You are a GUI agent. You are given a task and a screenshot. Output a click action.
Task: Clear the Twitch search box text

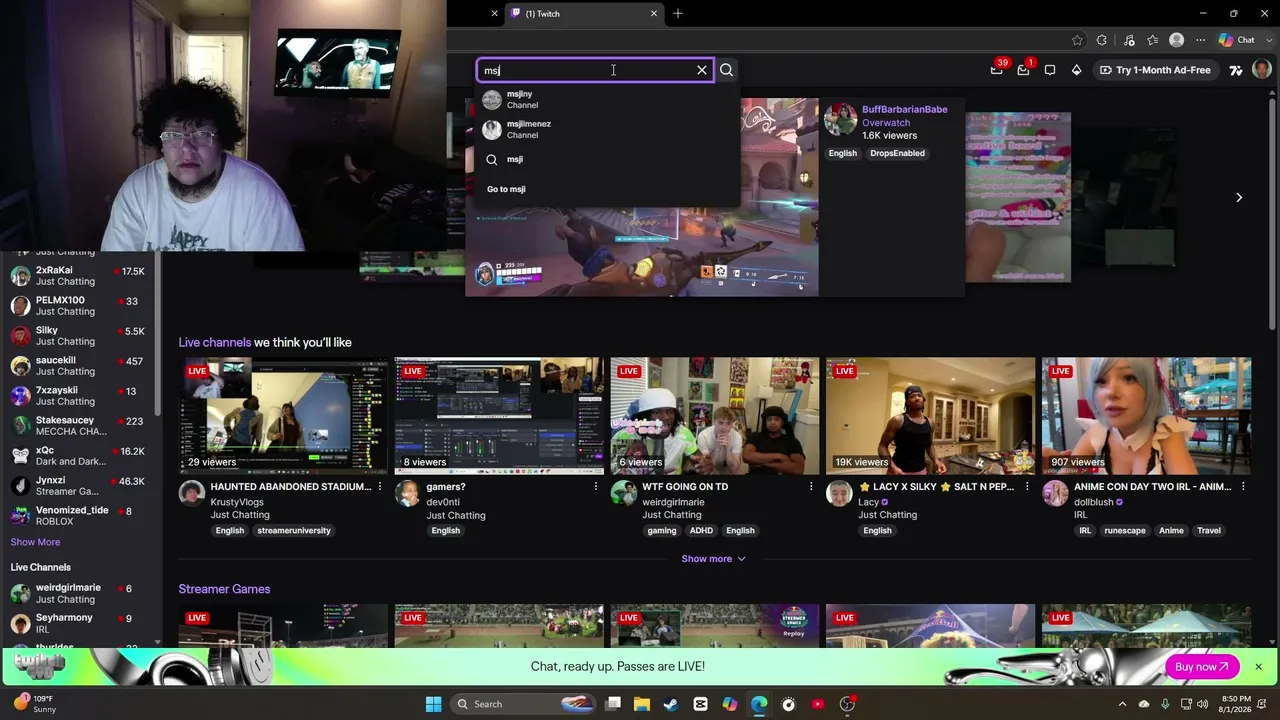[x=702, y=70]
